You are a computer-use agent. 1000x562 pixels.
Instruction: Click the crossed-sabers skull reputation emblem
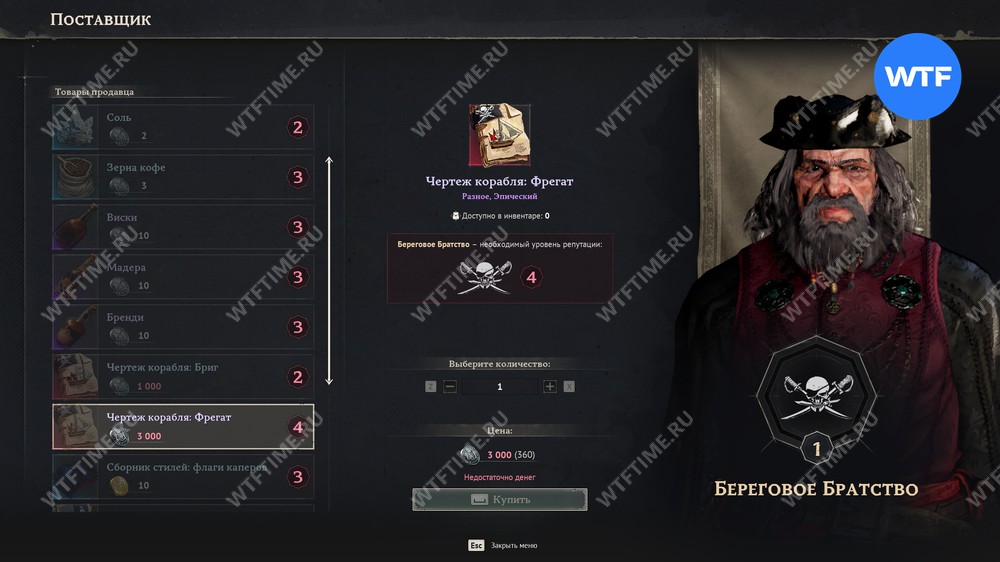point(485,277)
